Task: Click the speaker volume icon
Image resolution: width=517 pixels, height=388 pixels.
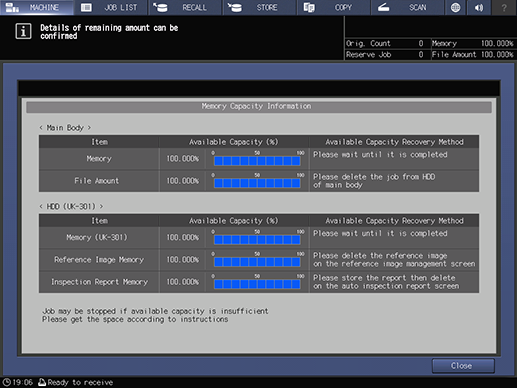Action: (x=479, y=7)
